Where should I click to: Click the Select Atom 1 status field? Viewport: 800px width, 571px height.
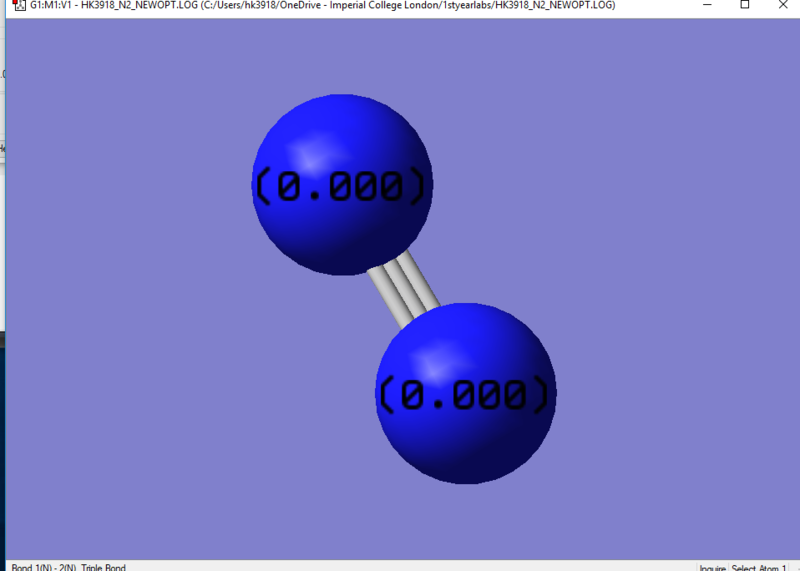[x=759, y=567]
